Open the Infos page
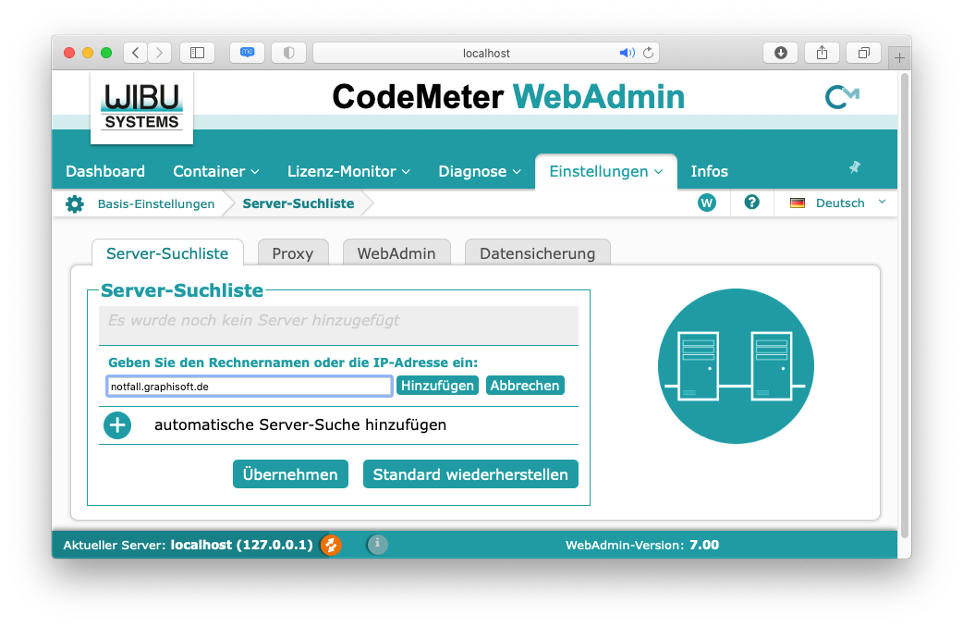This screenshot has width=964, height=628. click(x=709, y=172)
